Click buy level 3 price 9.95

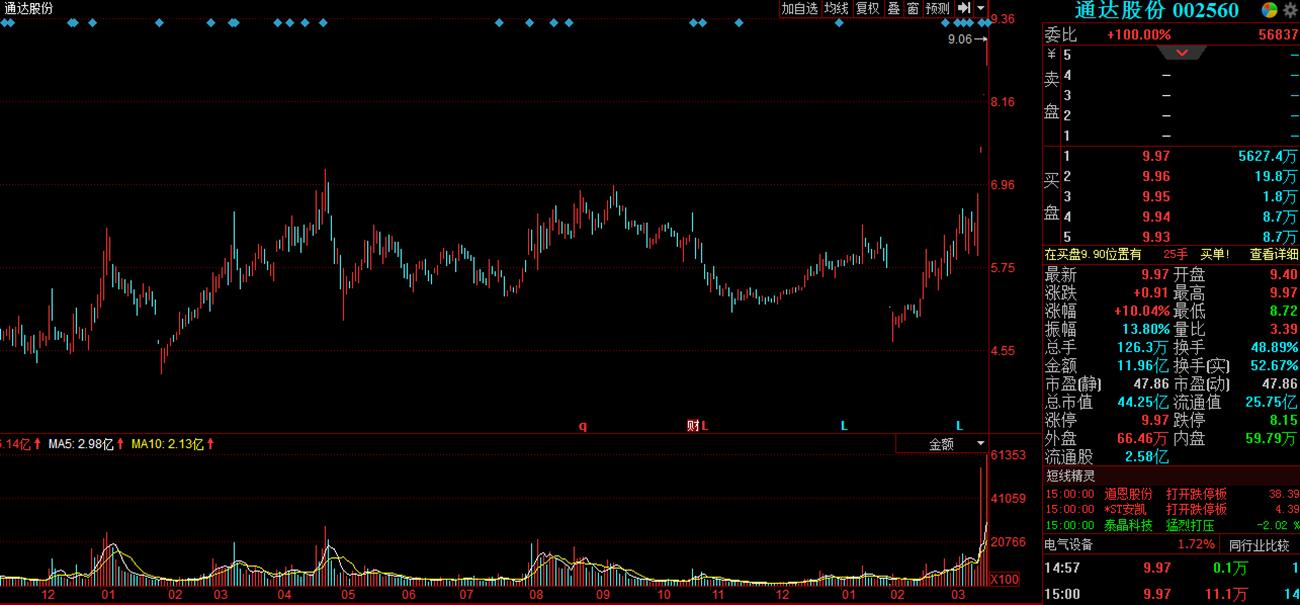(1155, 197)
